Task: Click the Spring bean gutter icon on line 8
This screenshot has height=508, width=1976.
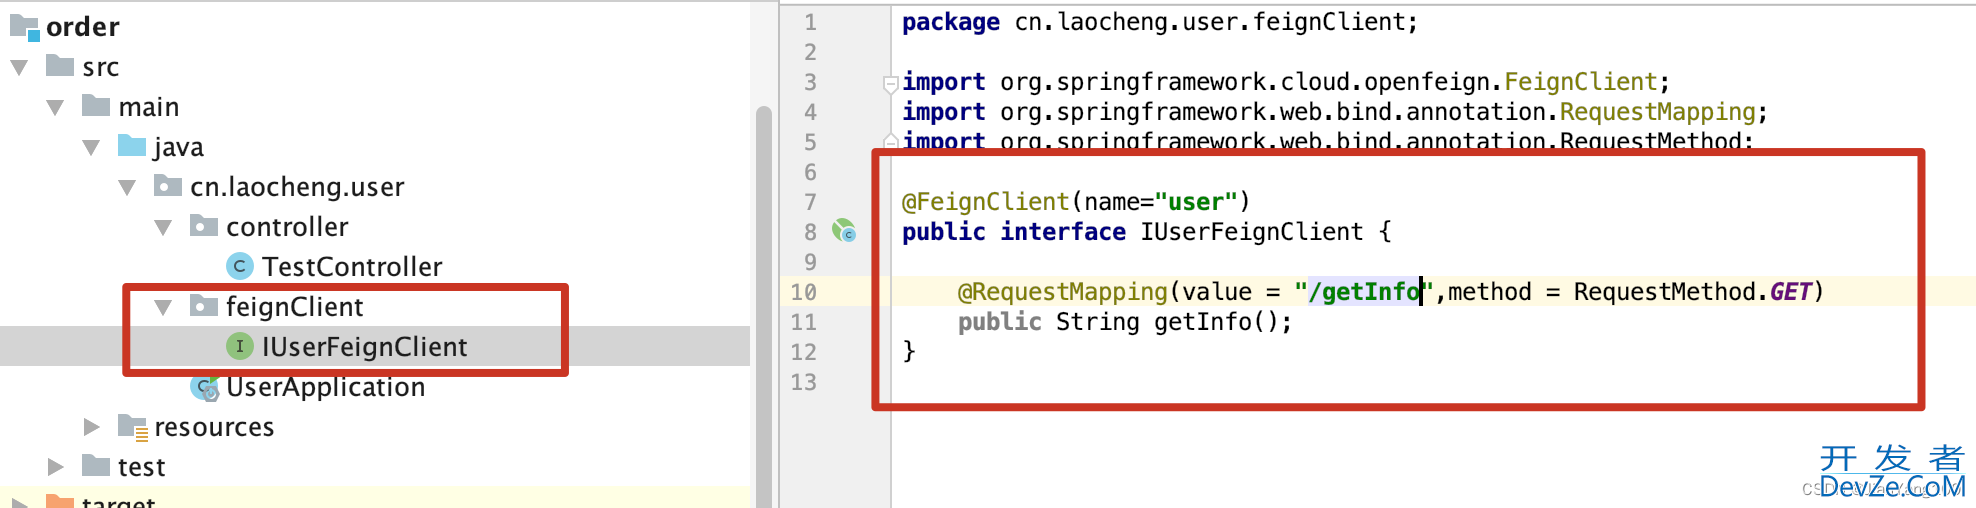Action: (845, 231)
